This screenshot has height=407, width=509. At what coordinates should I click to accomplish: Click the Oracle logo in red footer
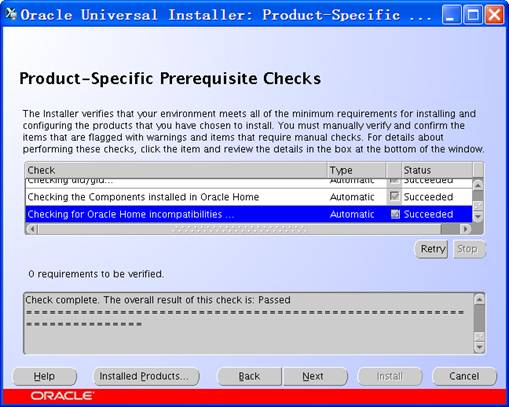(62, 396)
